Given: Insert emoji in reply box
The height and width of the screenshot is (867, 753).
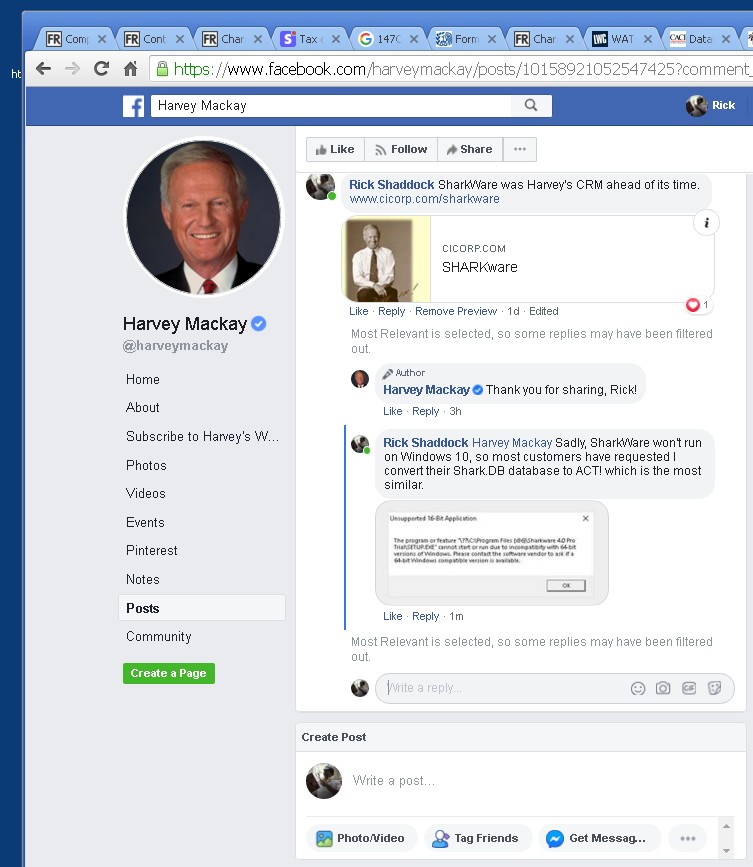Looking at the screenshot, I should click(x=638, y=688).
